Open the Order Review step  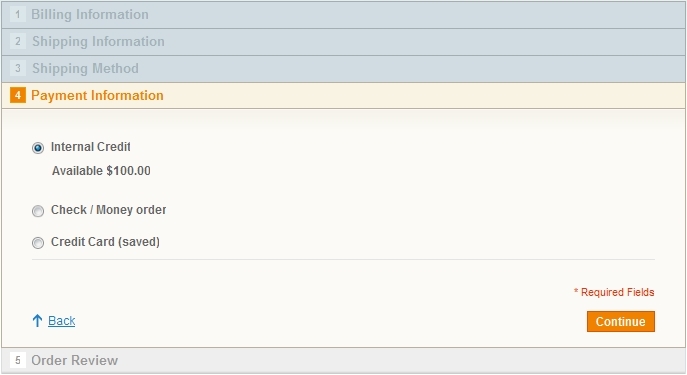tap(344, 361)
